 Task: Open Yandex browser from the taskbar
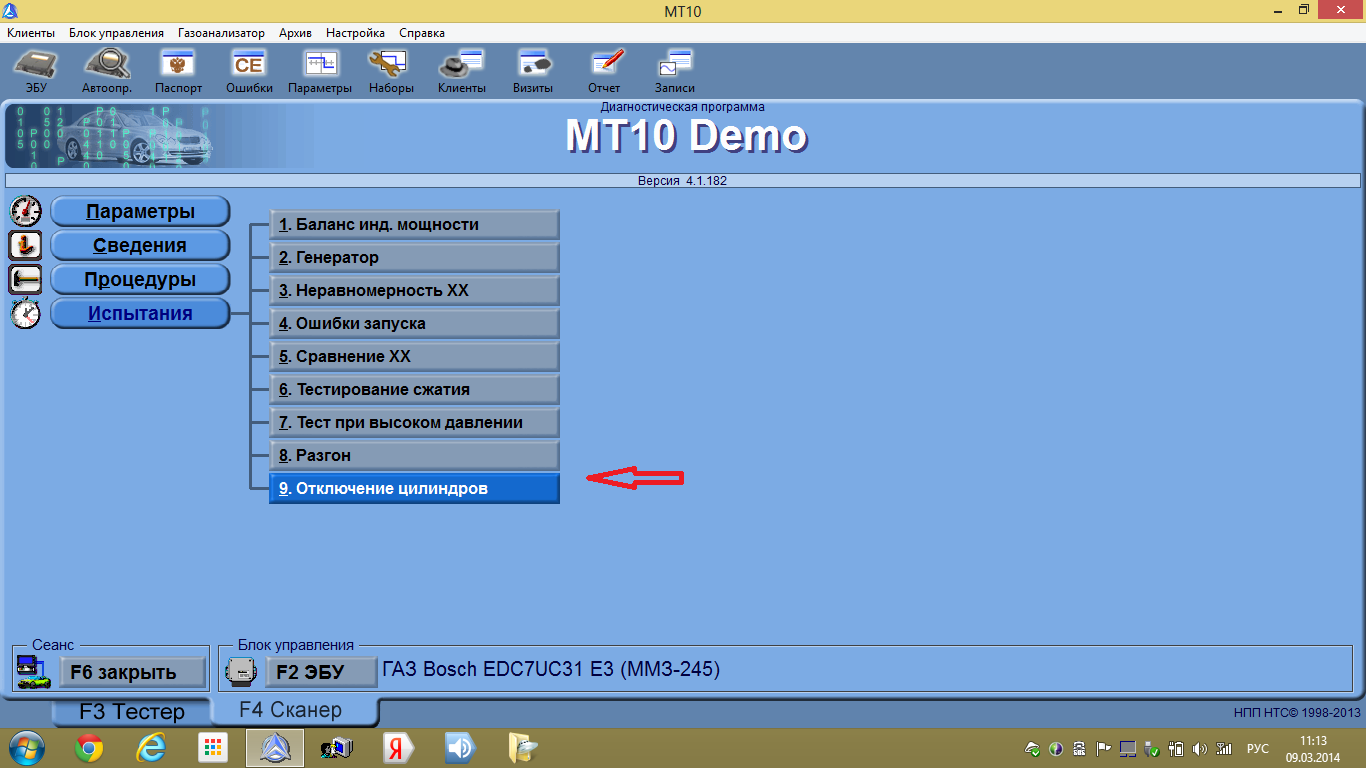point(399,747)
